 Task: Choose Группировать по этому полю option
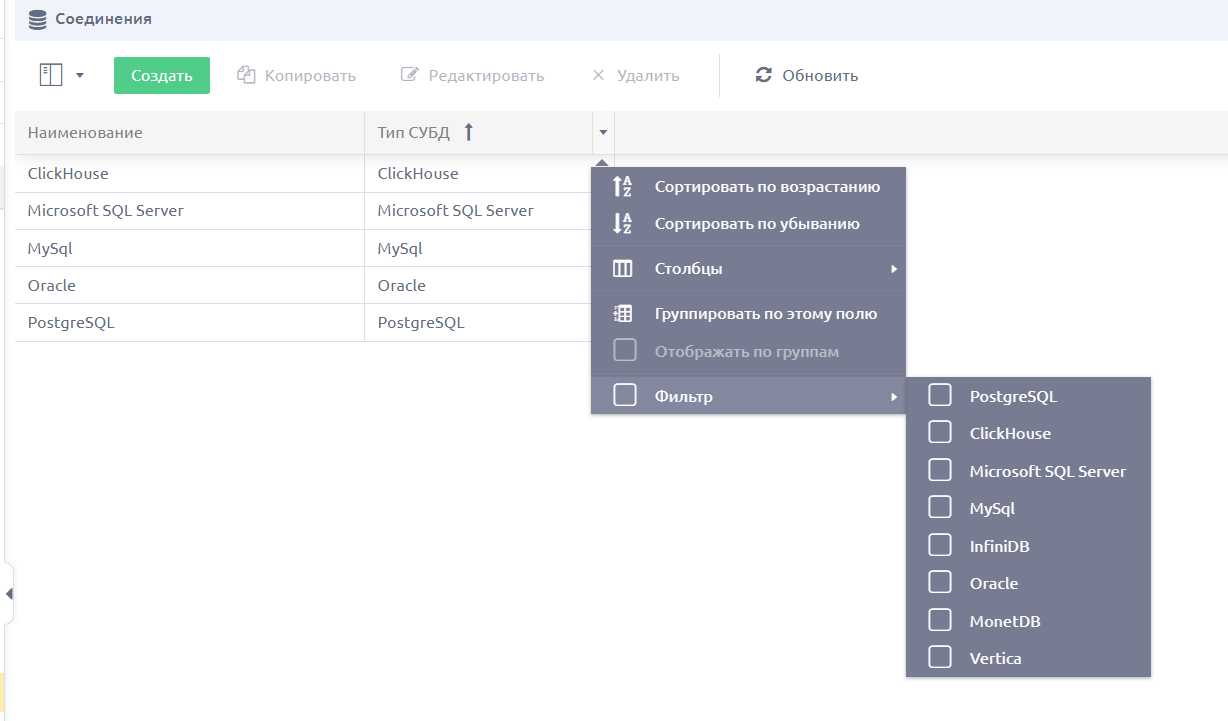[x=748, y=314]
